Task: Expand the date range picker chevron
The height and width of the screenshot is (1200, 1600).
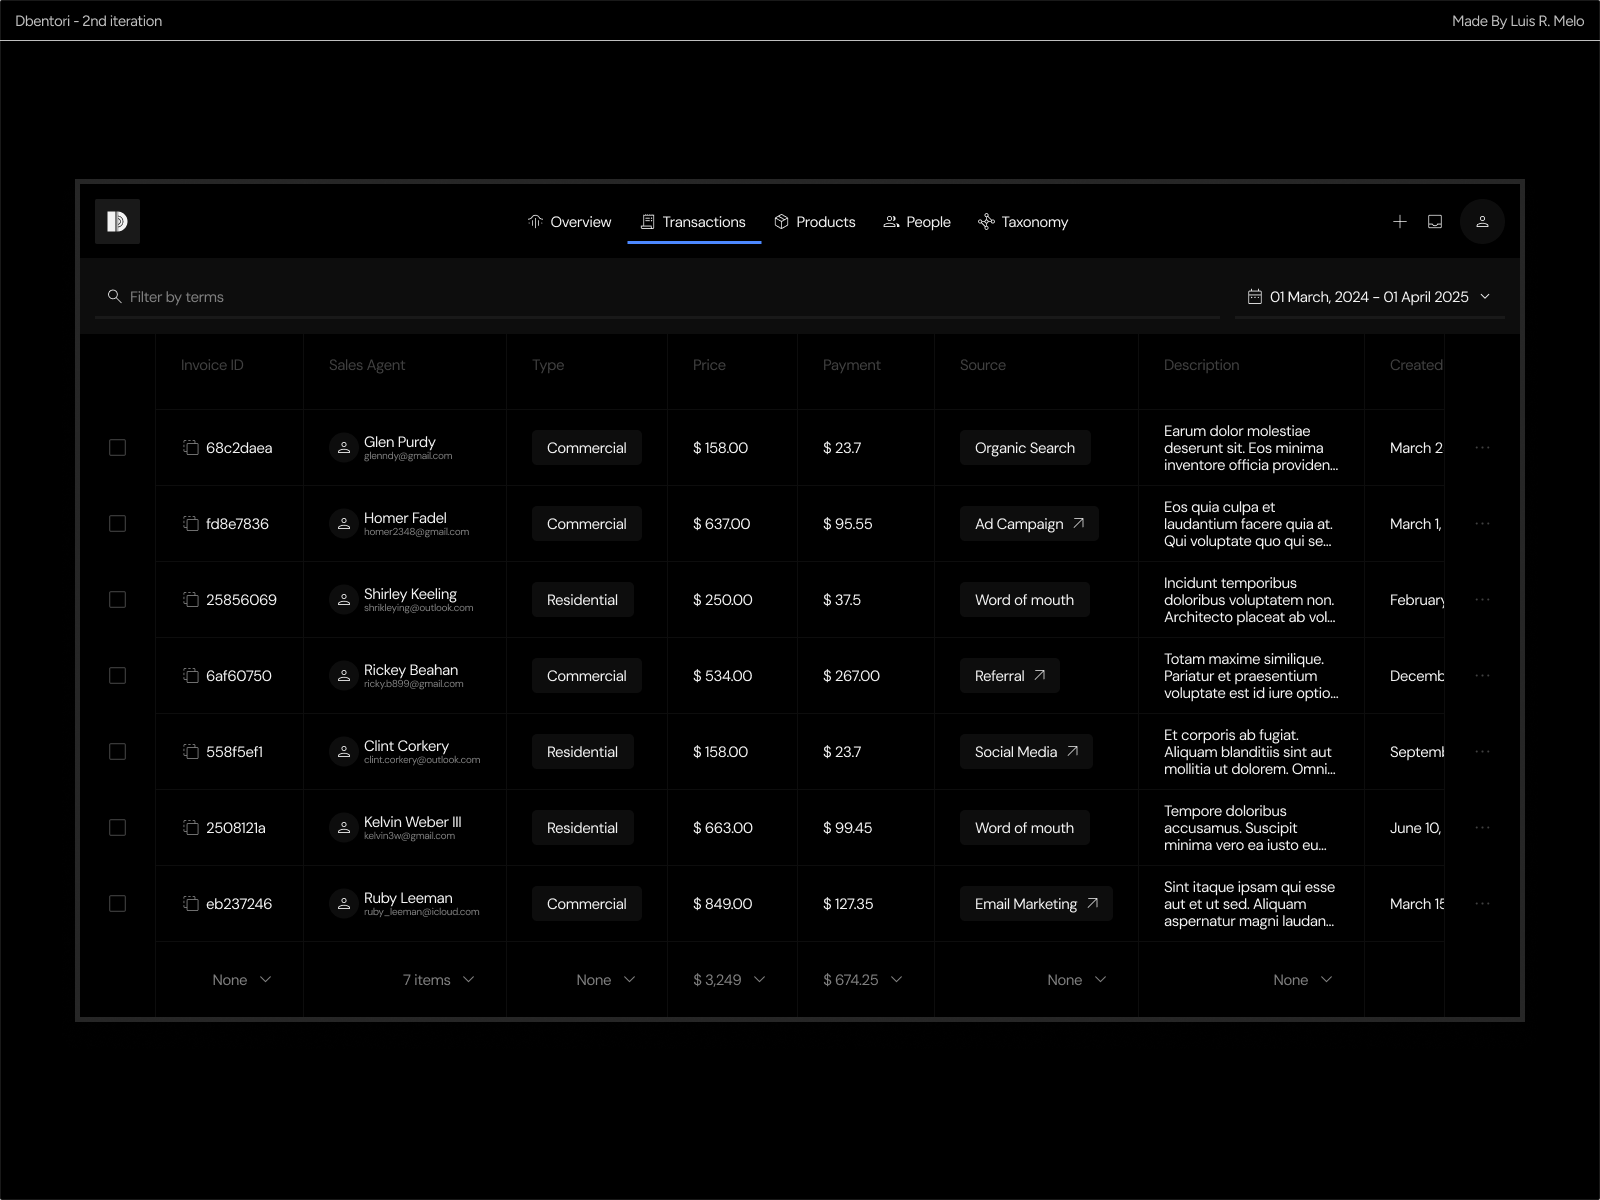Action: pyautogui.click(x=1487, y=296)
